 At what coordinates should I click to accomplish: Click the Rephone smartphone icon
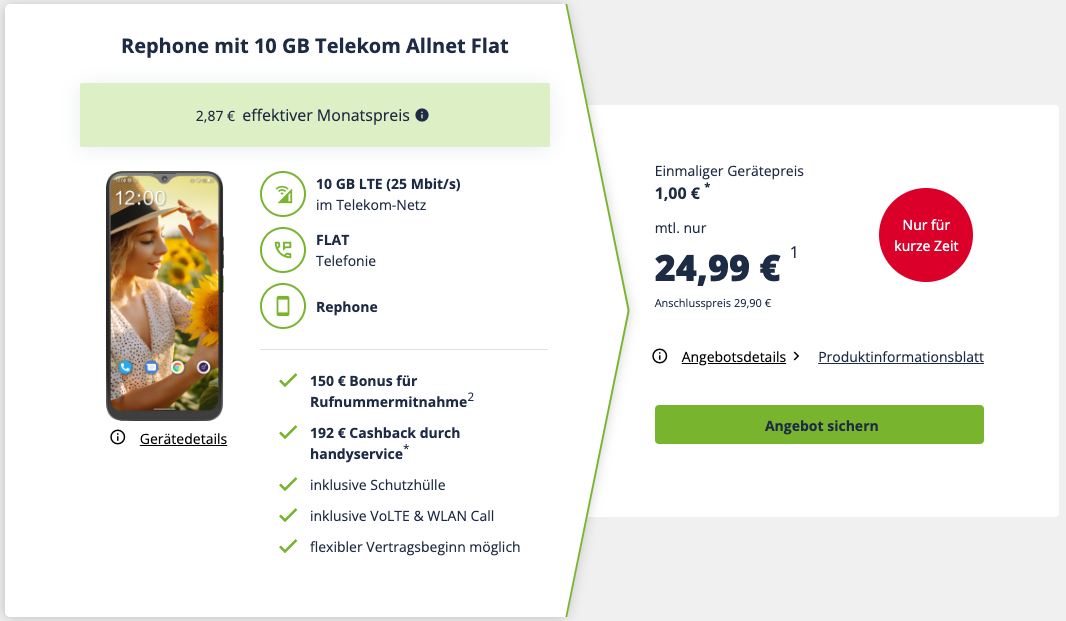(x=283, y=307)
